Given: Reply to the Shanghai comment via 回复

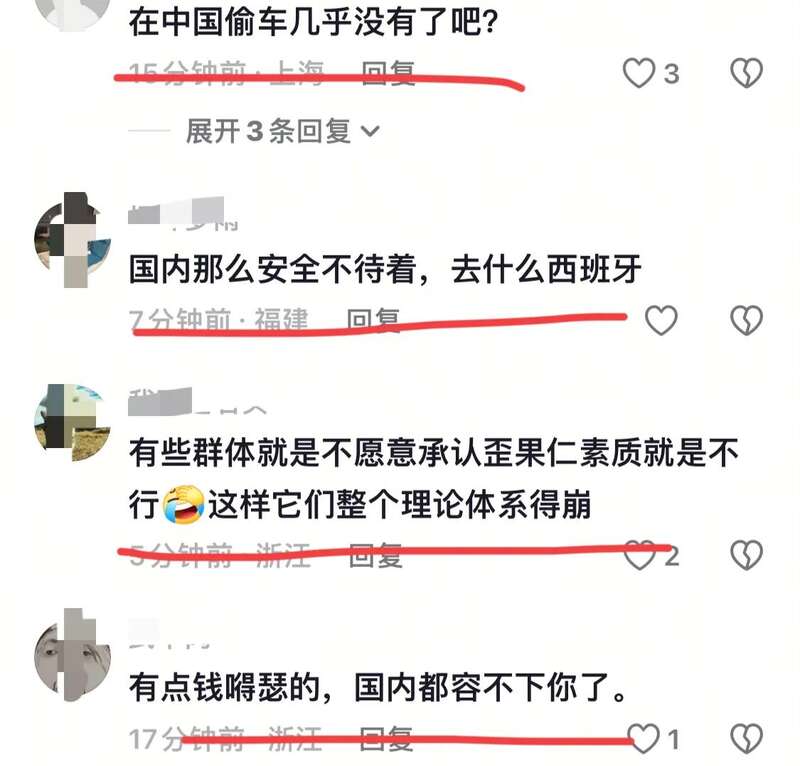Looking at the screenshot, I should coord(388,73).
